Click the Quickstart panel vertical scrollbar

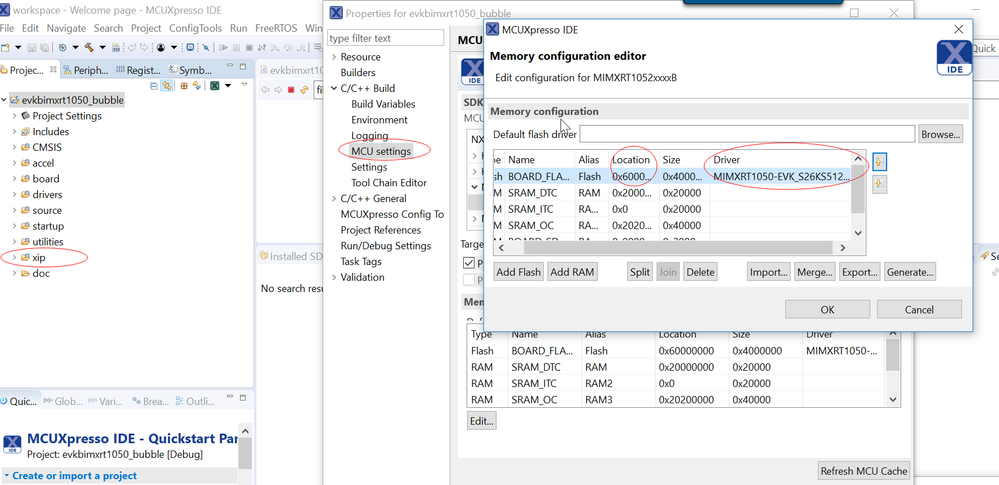[x=245, y=452]
